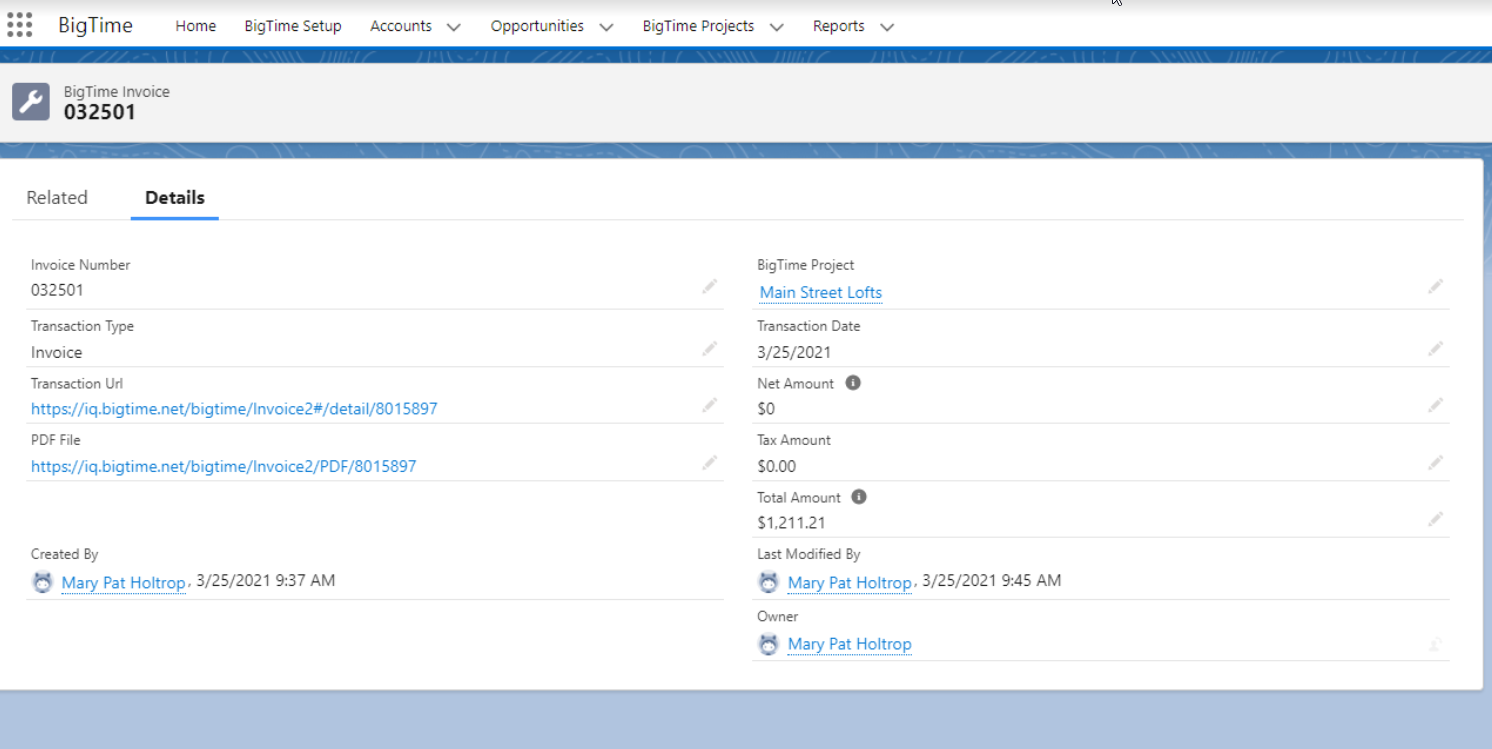Edit the Transaction Url field pencil
The height and width of the screenshot is (749, 1492).
pyautogui.click(x=709, y=405)
